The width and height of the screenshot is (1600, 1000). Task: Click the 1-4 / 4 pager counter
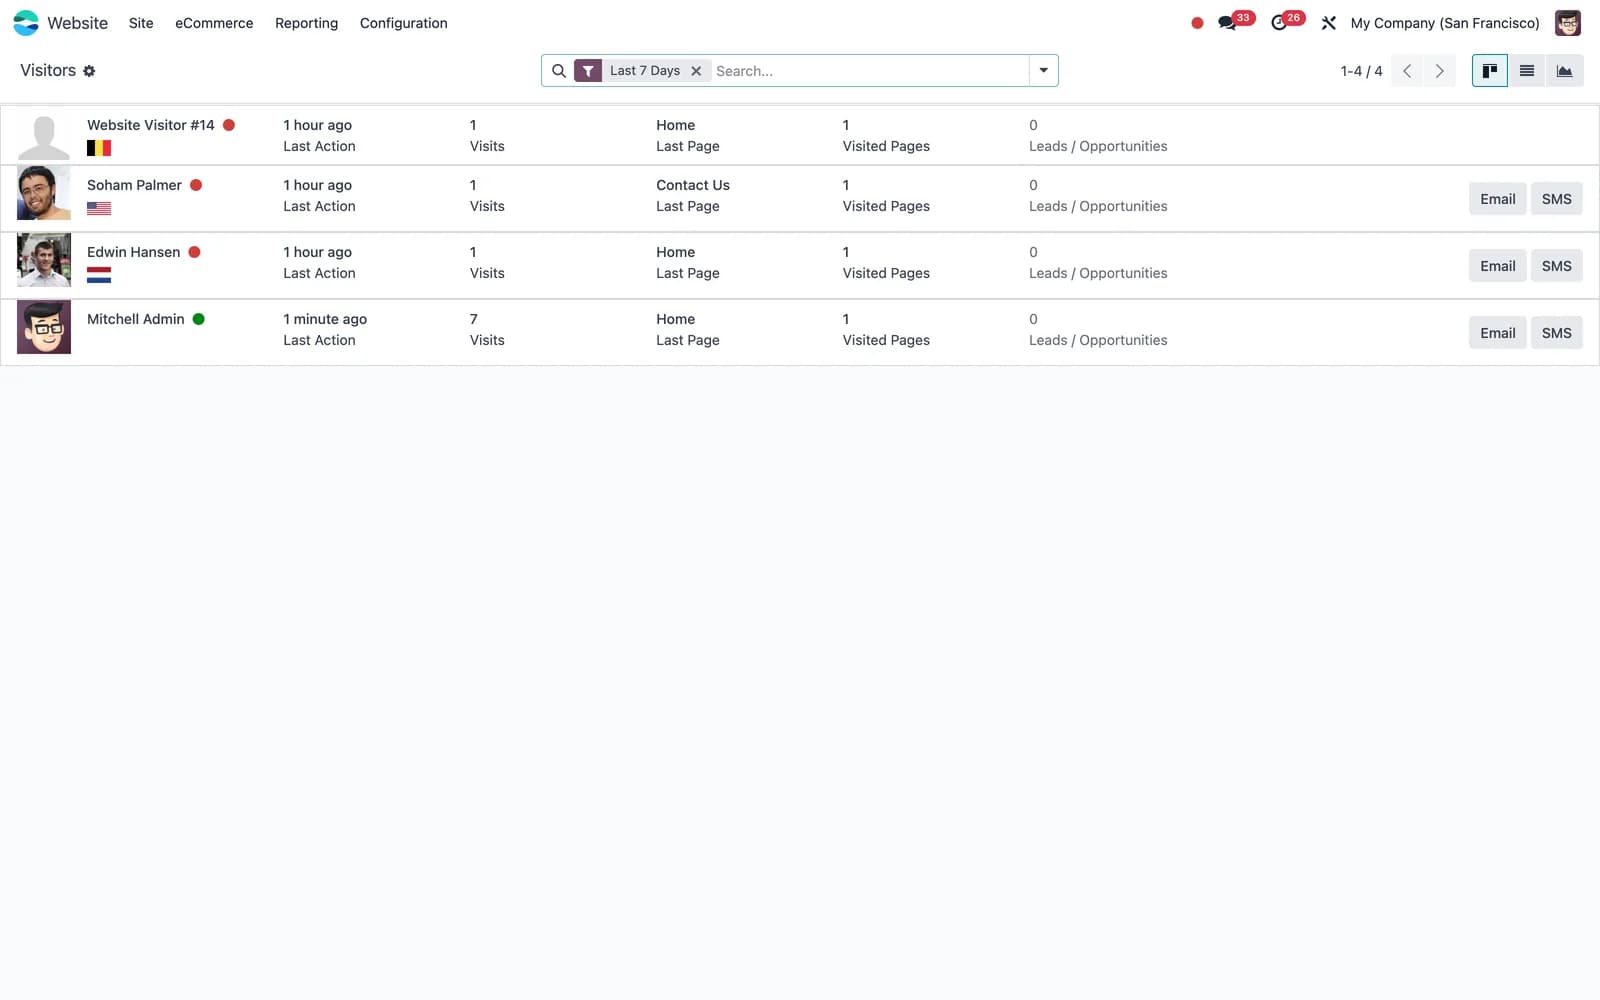pos(1361,71)
